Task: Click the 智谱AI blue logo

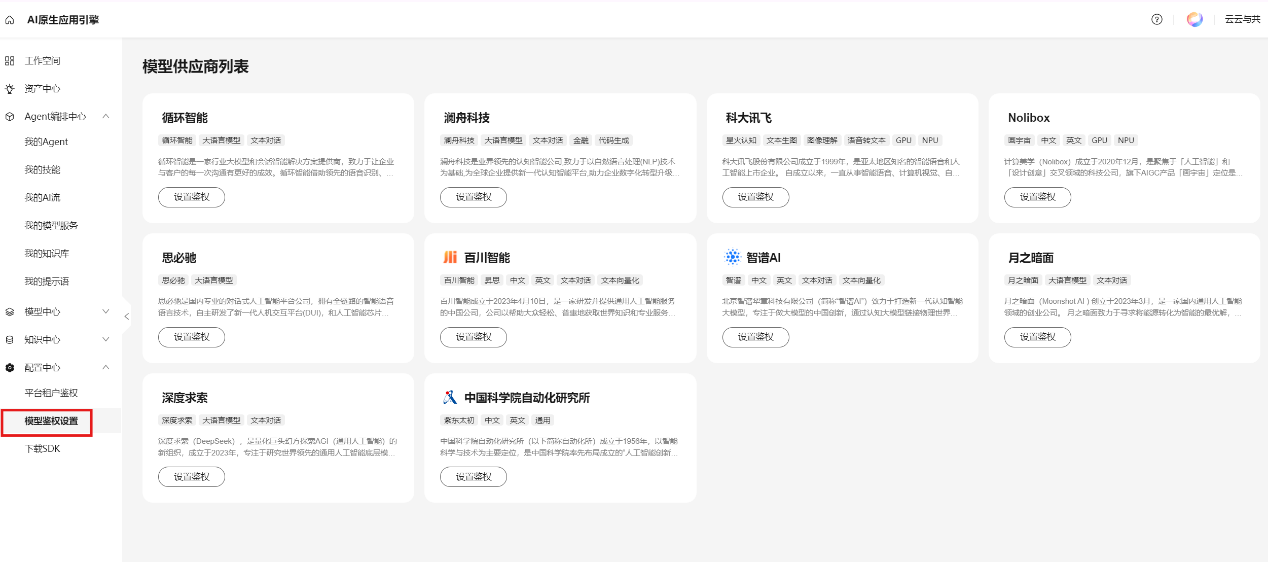Action: pyautogui.click(x=732, y=258)
